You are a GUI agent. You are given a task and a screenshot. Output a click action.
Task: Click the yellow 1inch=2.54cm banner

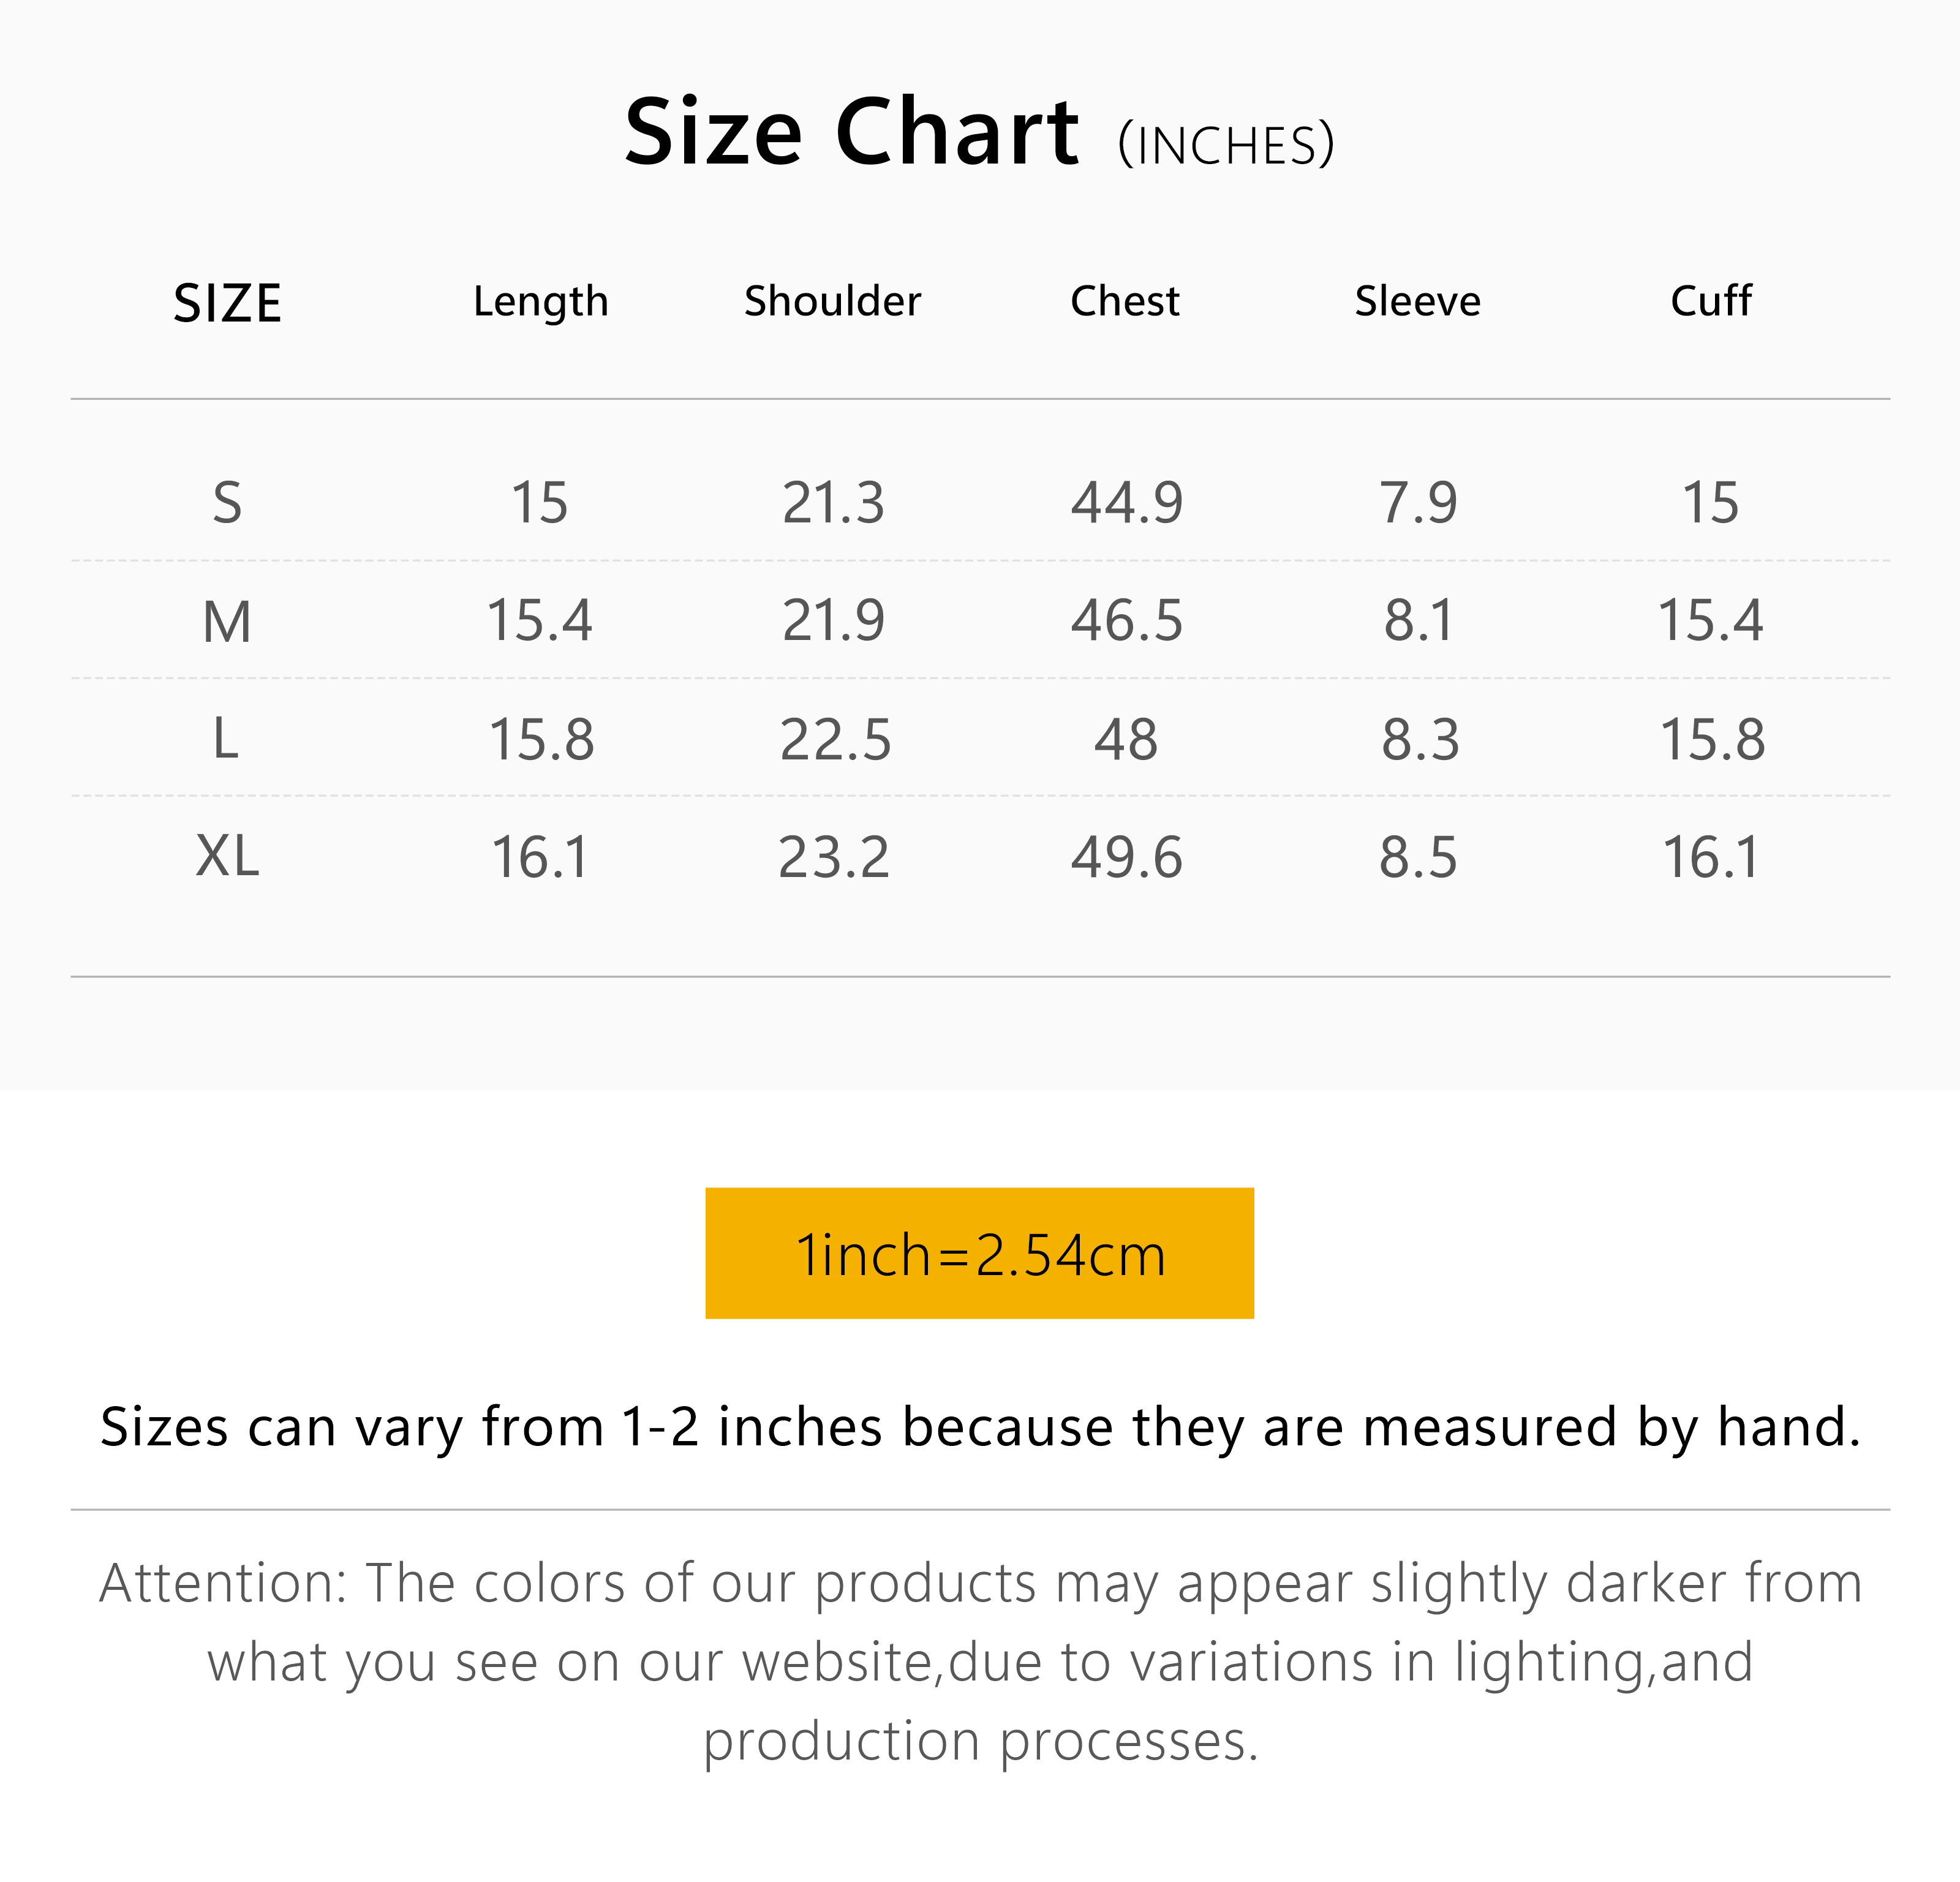[x=979, y=1253]
